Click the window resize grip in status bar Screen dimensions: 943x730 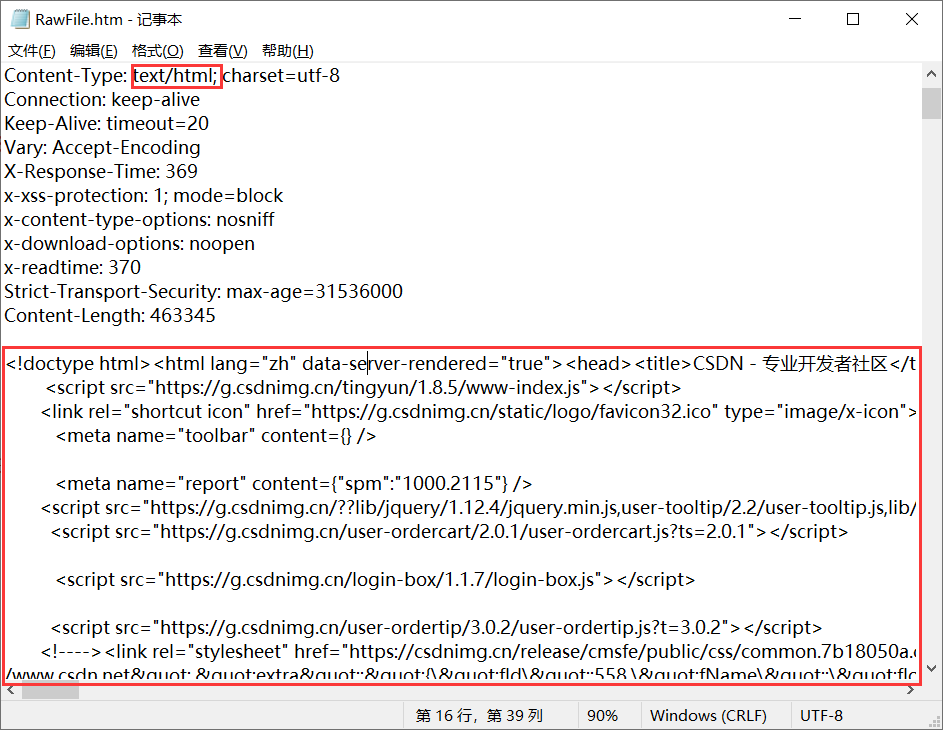point(934,720)
